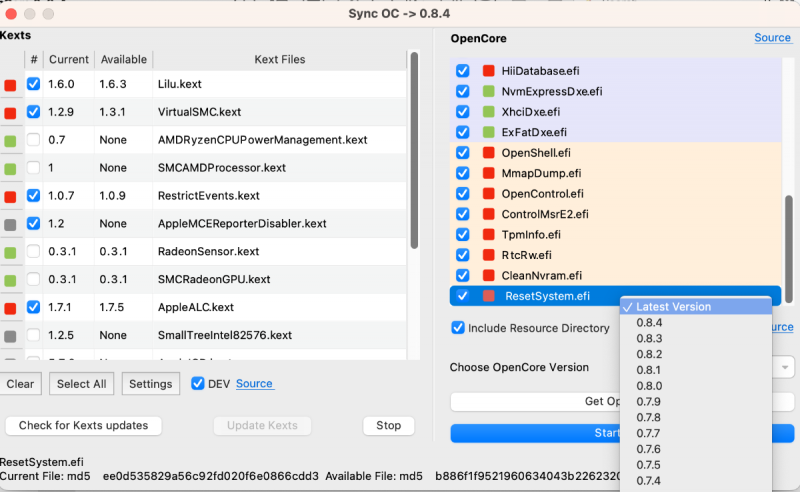Click green status square beside AMDRyzenCPUPowerManagement.kext
The height and width of the screenshot is (492, 800).
click(x=10, y=141)
